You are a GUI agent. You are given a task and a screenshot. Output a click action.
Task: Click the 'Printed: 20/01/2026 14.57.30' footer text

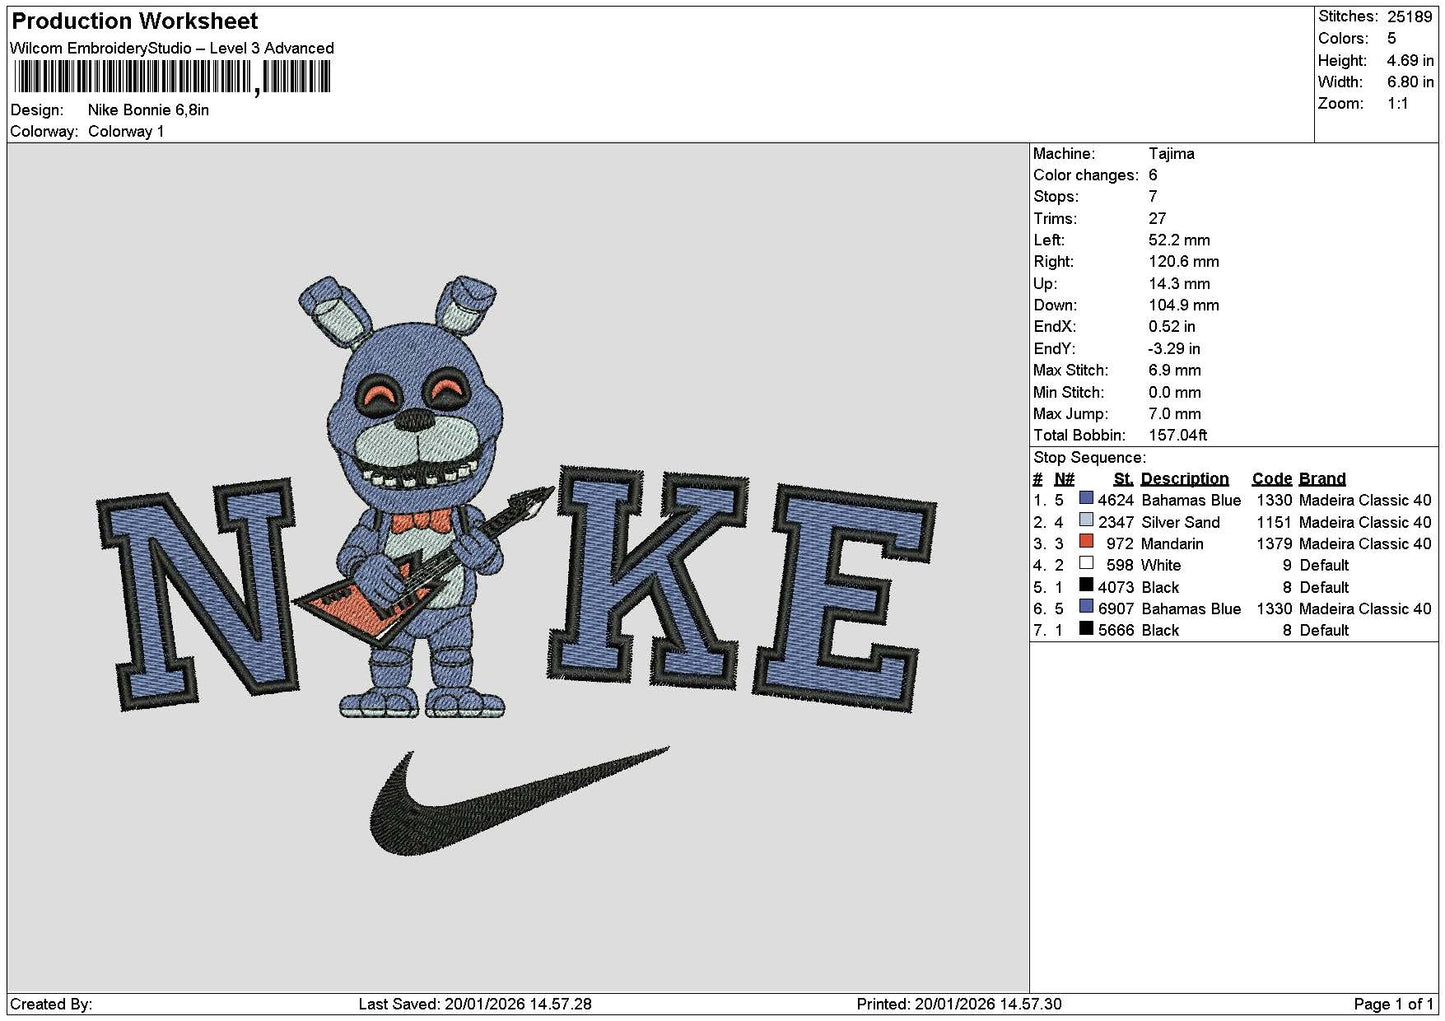[959, 1003]
